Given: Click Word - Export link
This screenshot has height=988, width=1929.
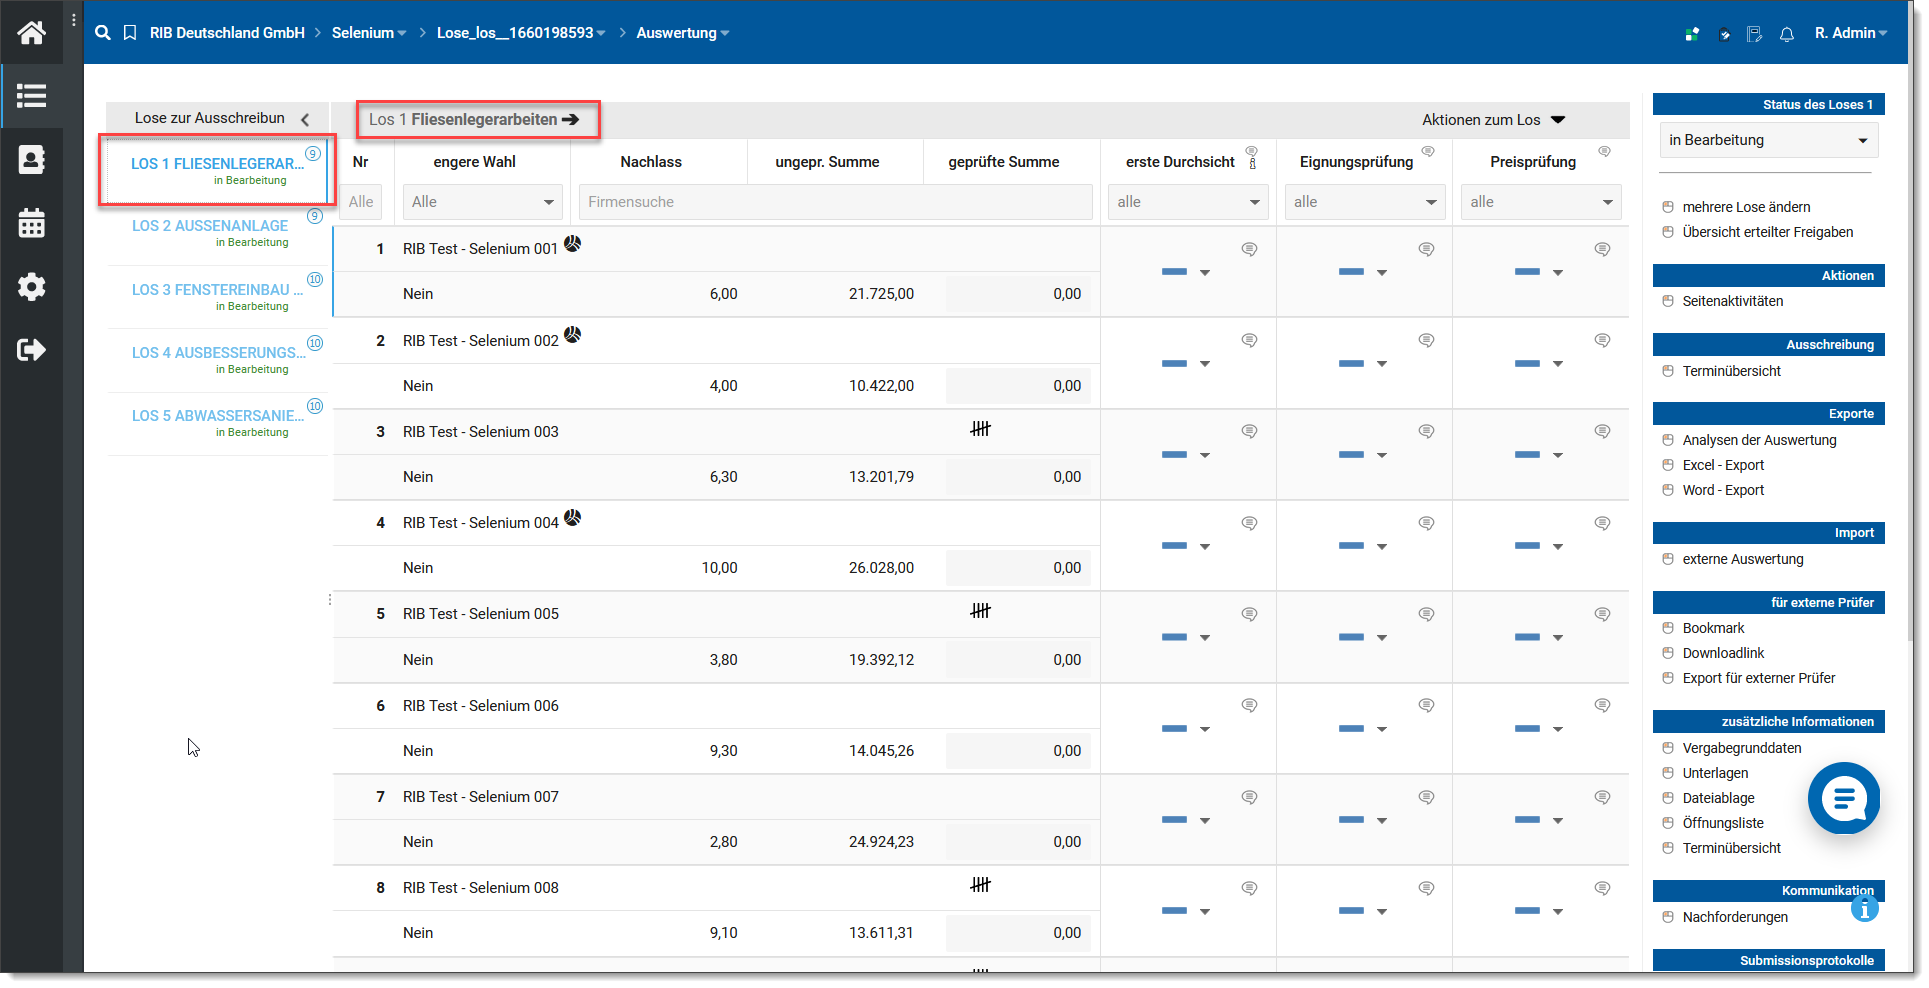Looking at the screenshot, I should [1723, 490].
